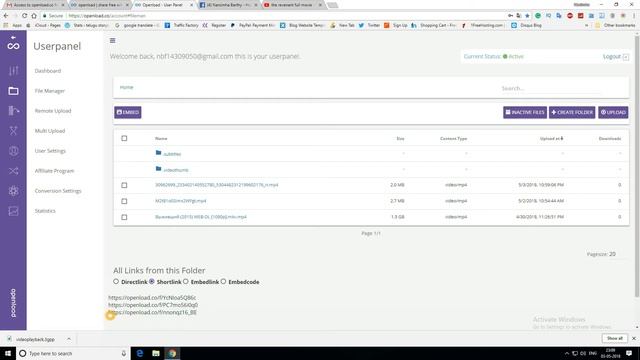
Task: Click the browser home icon
Action: click(34, 16)
